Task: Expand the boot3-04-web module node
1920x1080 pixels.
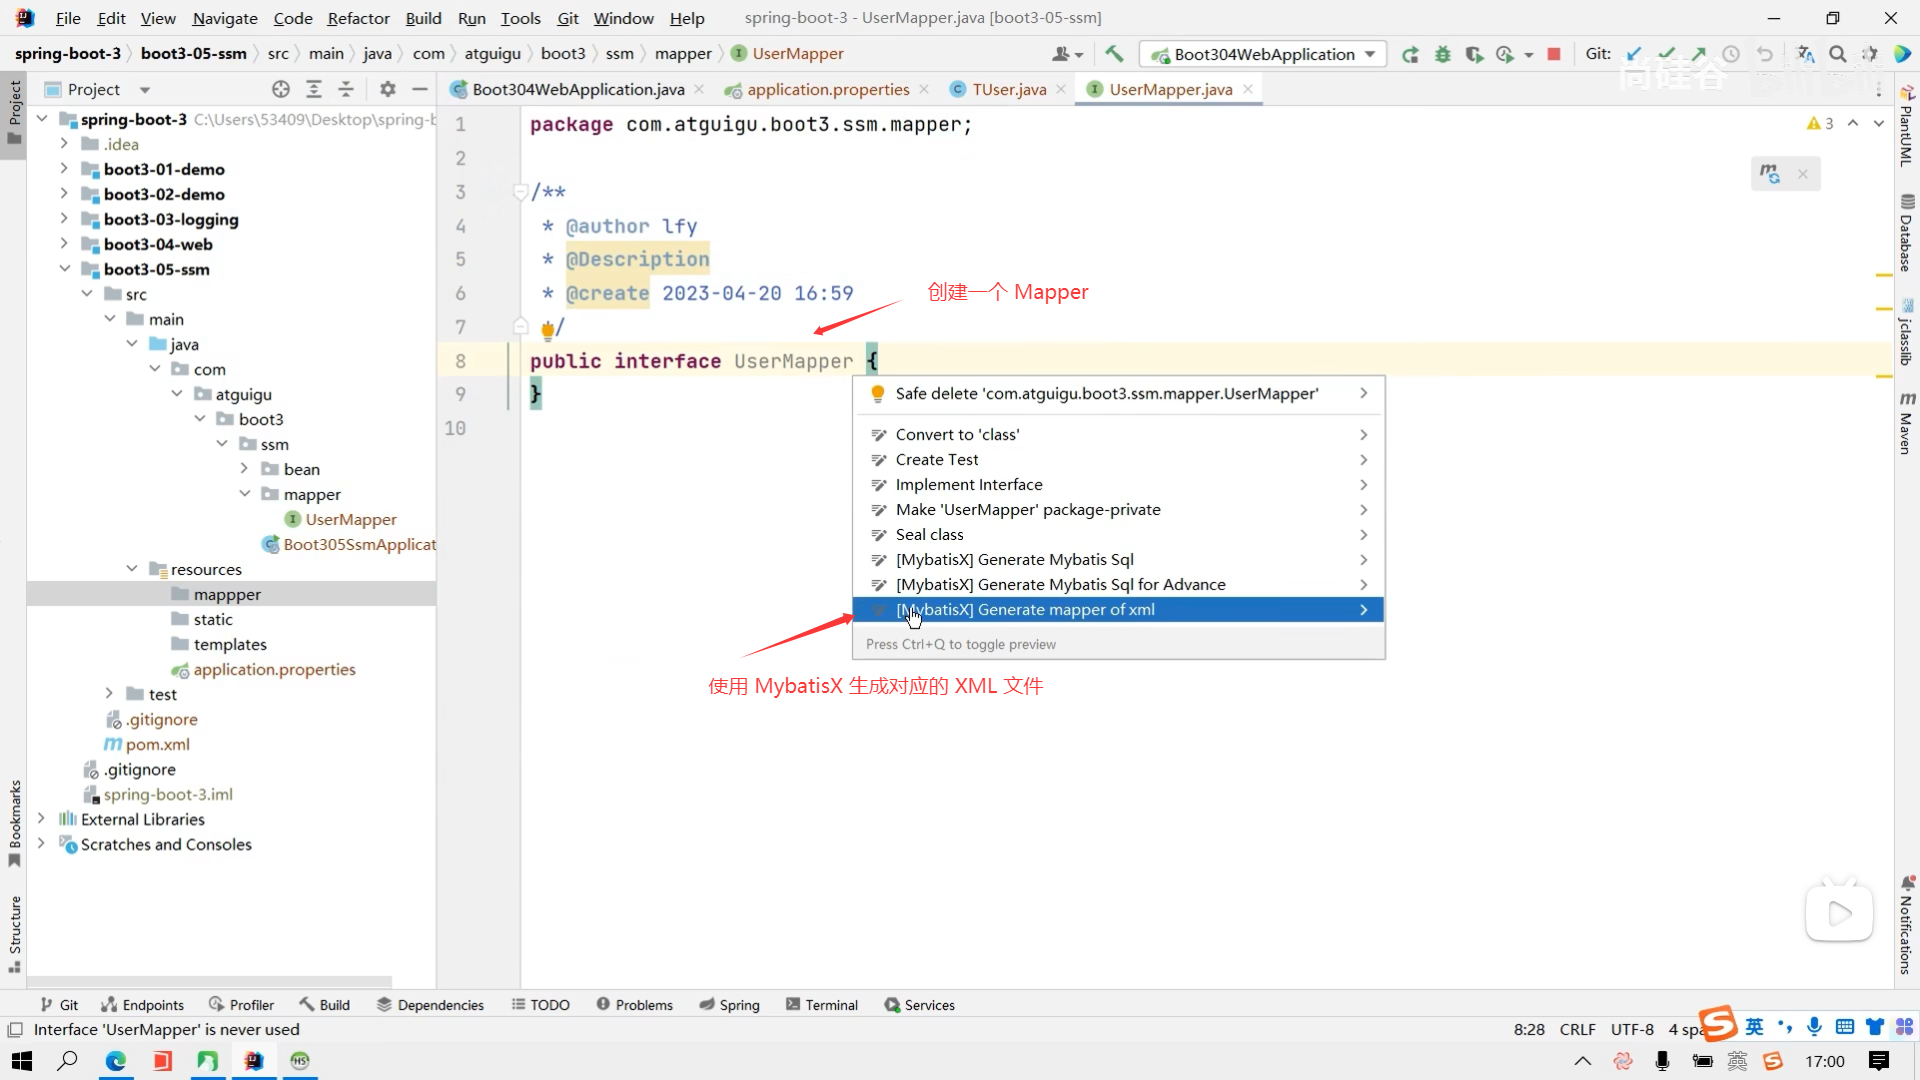Action: [64, 244]
